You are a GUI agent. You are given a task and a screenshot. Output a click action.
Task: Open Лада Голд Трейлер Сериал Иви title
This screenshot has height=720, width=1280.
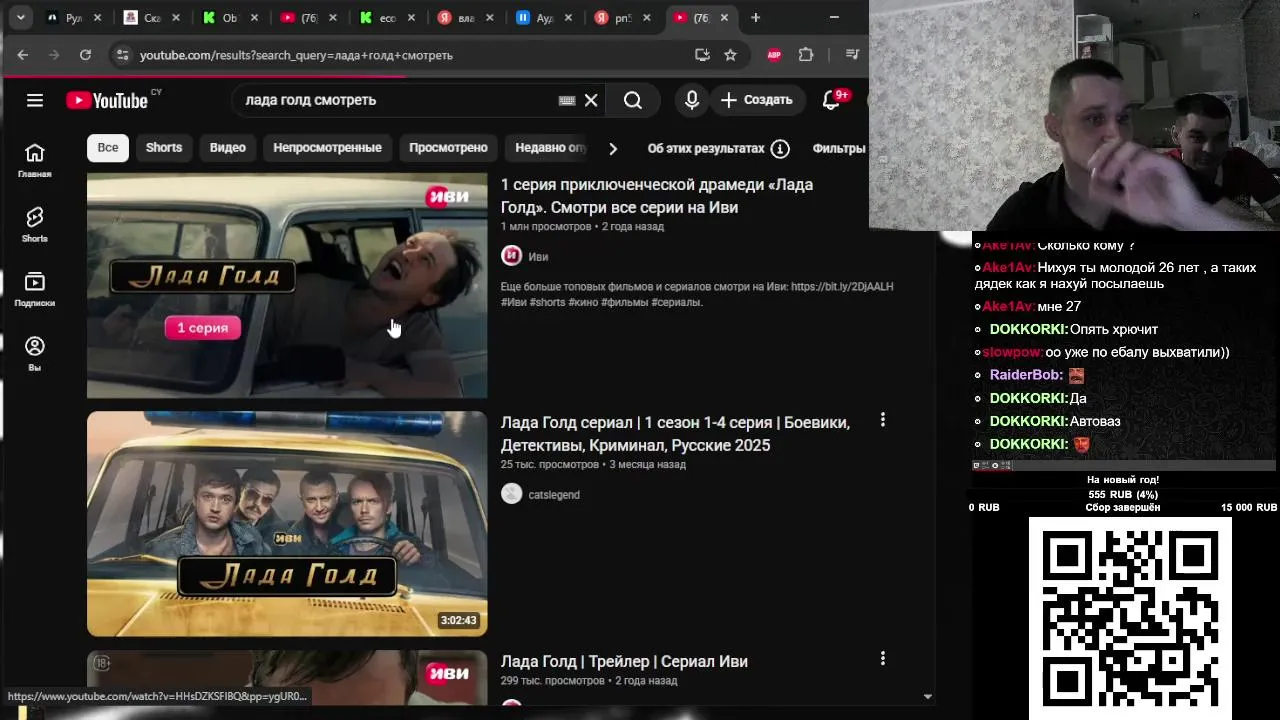624,661
